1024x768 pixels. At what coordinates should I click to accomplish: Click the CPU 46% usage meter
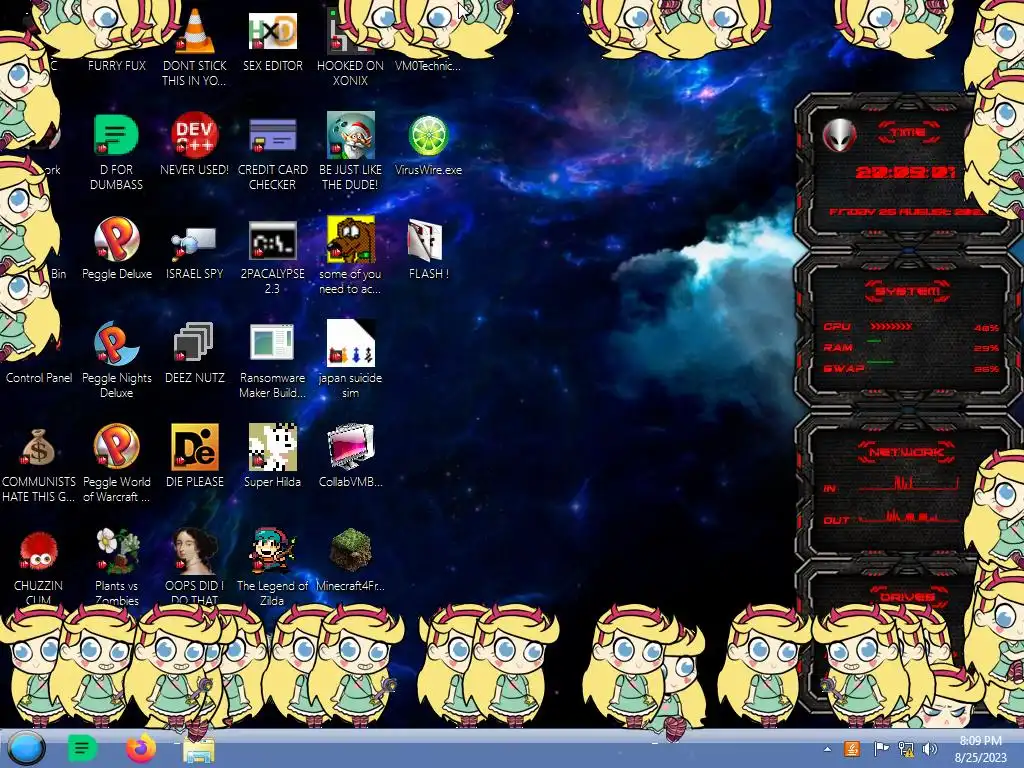coord(911,327)
